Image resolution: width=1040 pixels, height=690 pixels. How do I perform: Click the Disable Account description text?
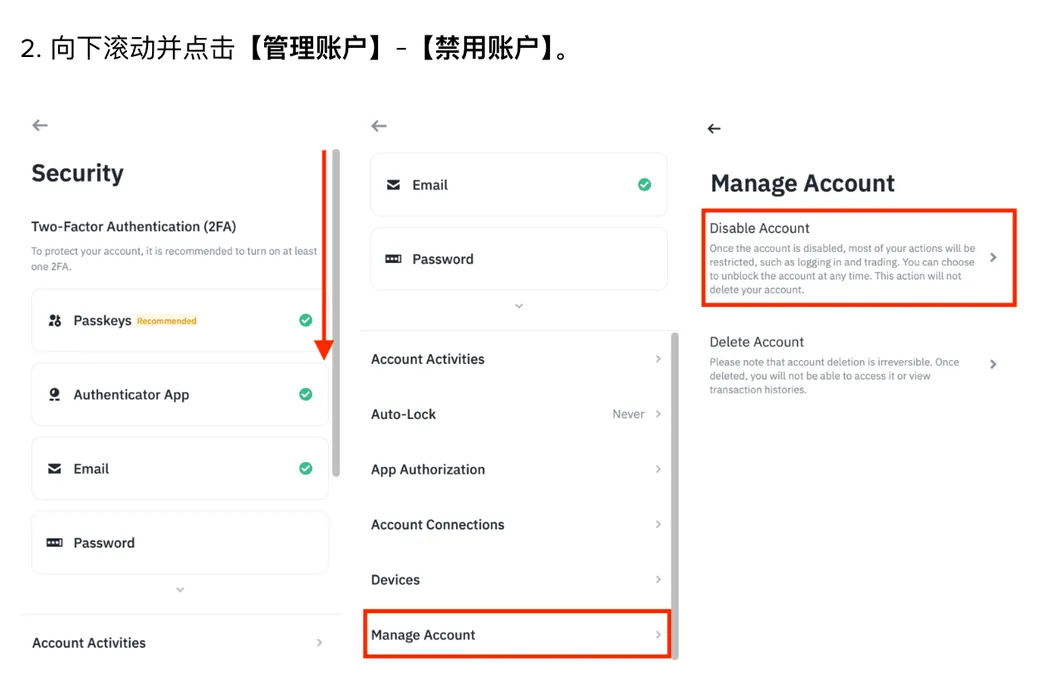pos(842,269)
